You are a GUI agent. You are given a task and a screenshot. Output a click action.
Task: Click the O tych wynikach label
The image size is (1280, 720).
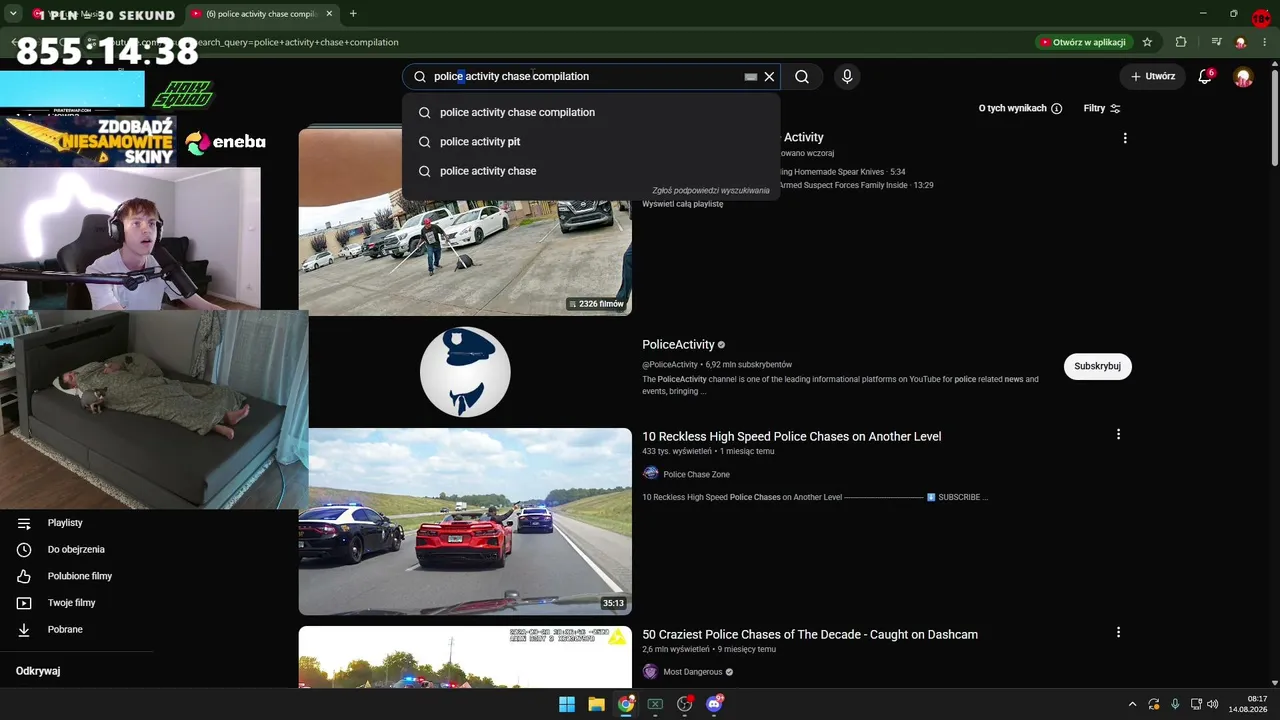(x=1013, y=108)
